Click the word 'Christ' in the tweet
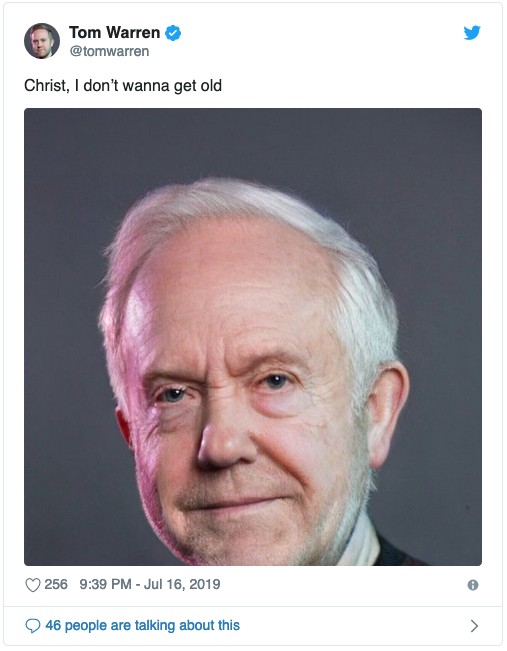Viewport: 507px width, 651px height. [44, 86]
